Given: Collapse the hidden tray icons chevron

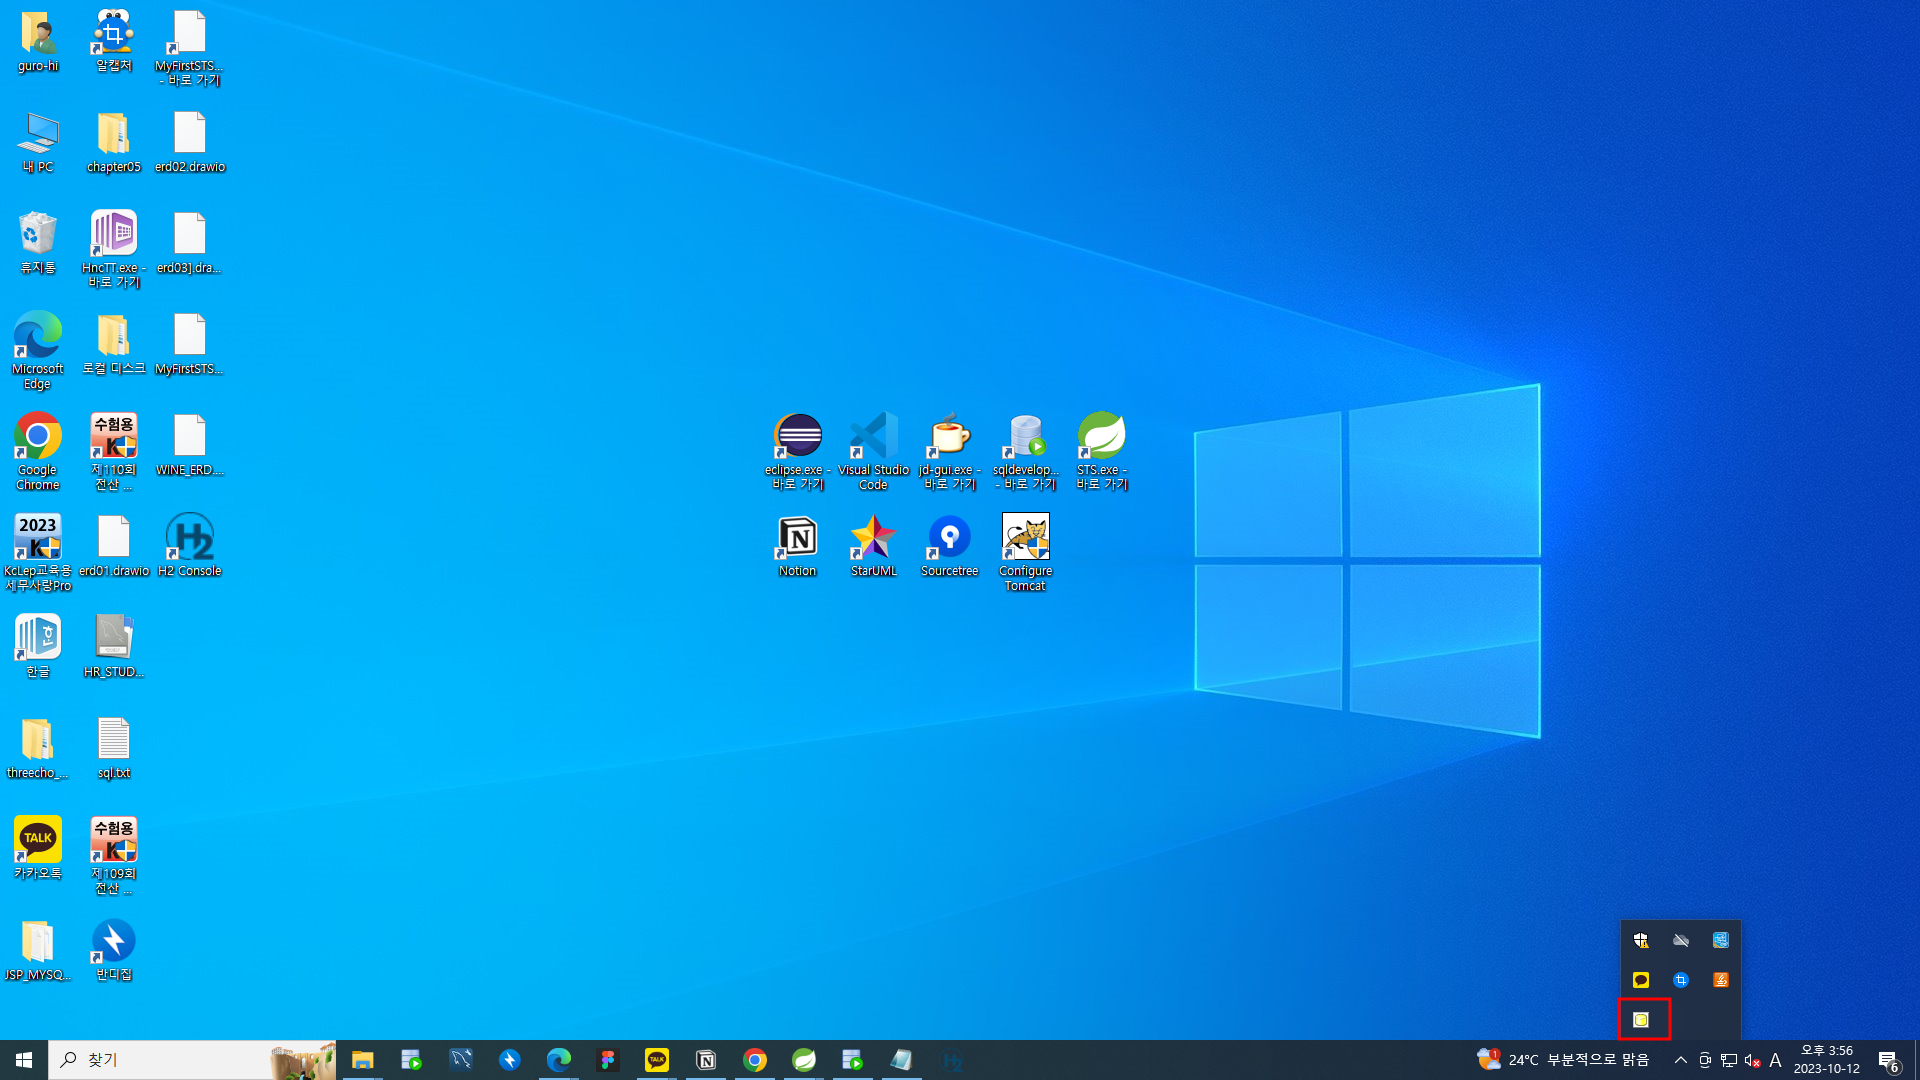Looking at the screenshot, I should (1681, 1060).
